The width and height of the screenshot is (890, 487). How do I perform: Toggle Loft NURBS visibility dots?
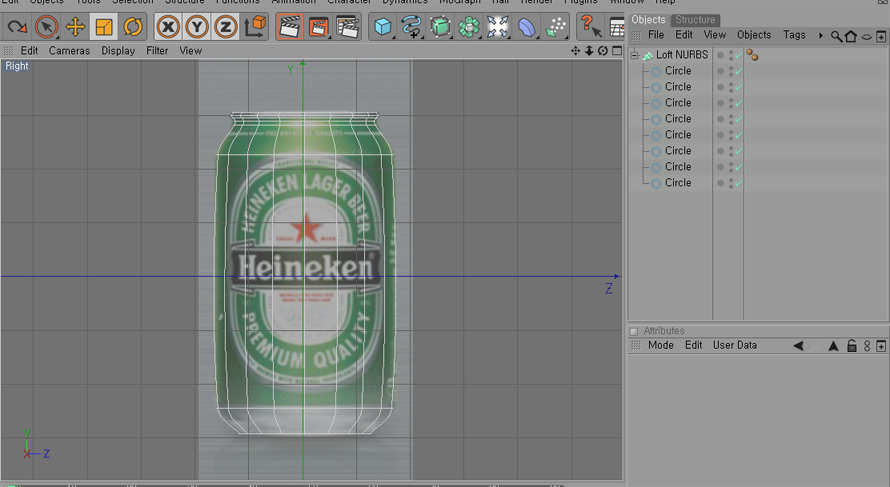(731, 55)
